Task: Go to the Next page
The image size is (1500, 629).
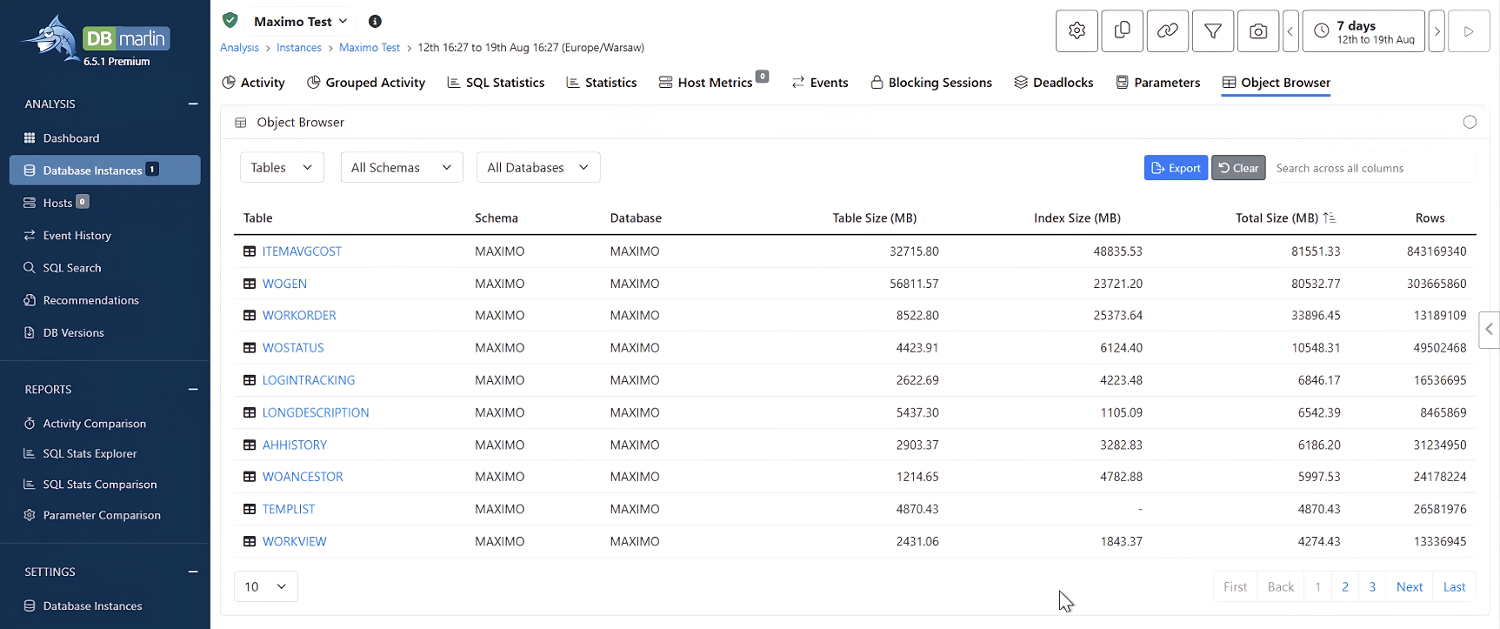Action: [x=1409, y=587]
